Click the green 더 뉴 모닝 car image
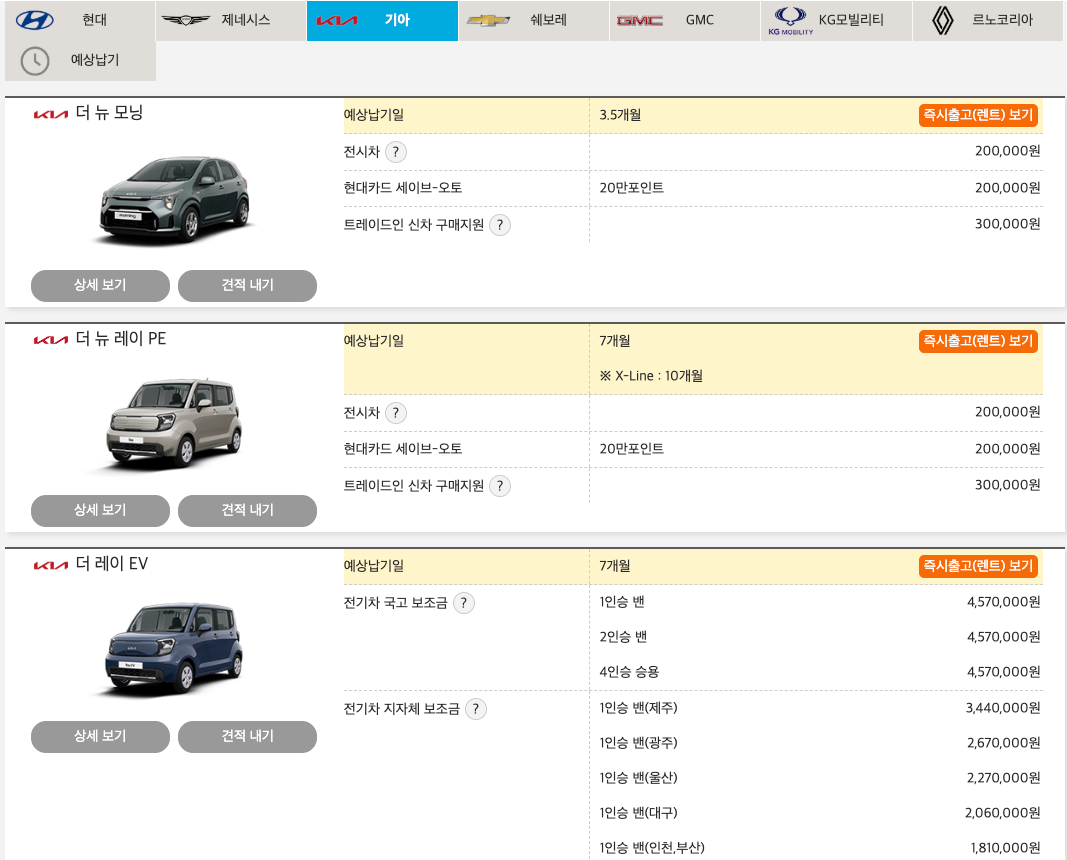 (x=174, y=200)
